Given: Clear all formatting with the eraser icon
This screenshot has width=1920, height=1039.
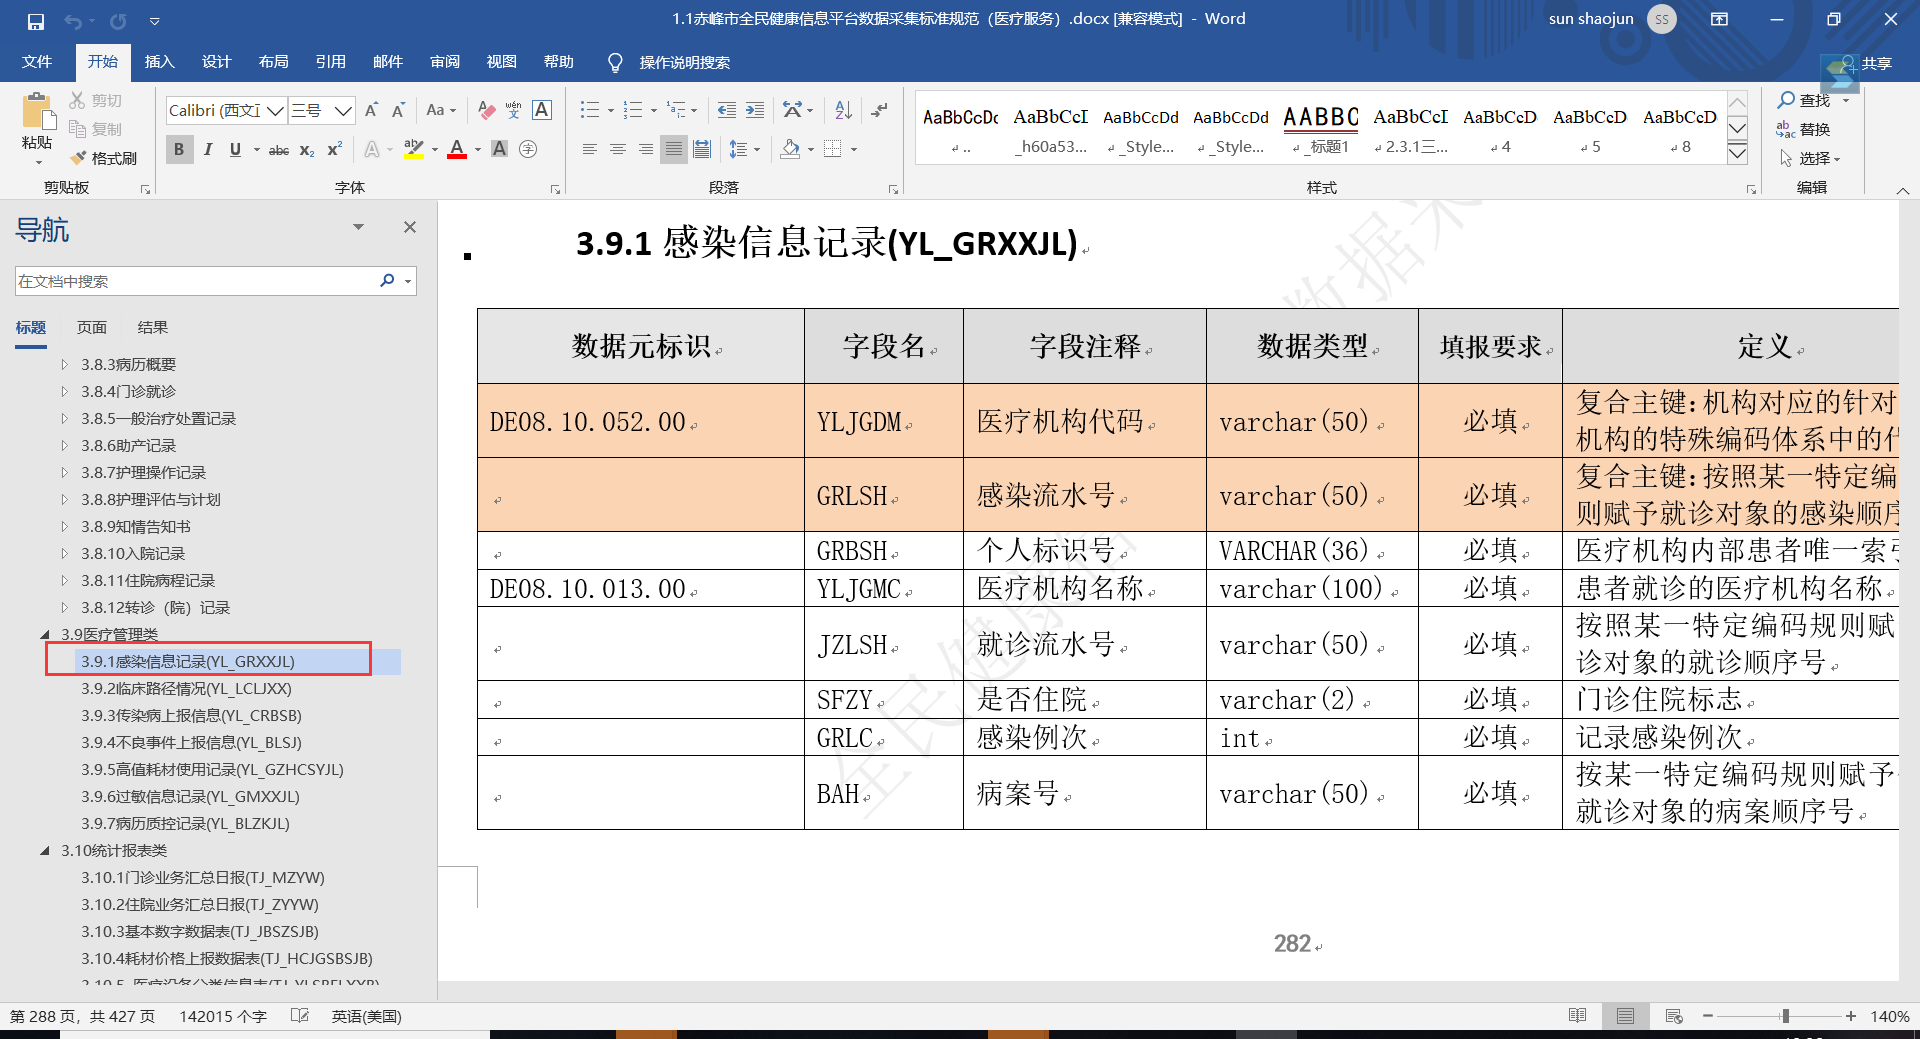Looking at the screenshot, I should [487, 110].
